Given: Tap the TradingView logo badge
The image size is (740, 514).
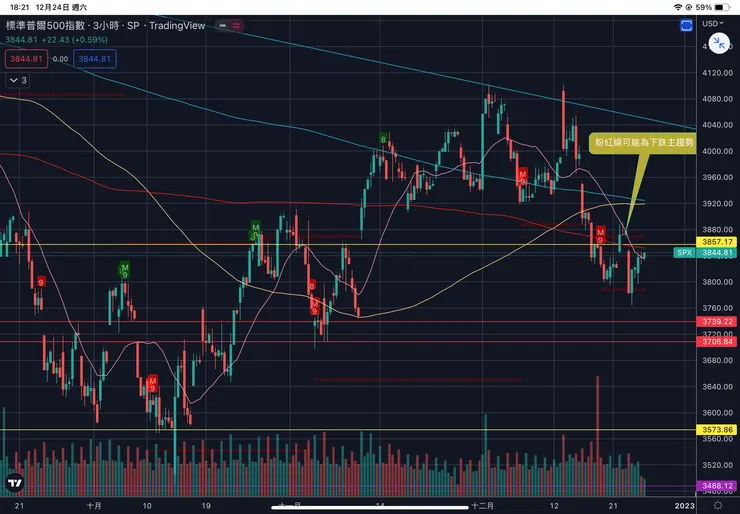Looking at the screenshot, I should [x=15, y=483].
